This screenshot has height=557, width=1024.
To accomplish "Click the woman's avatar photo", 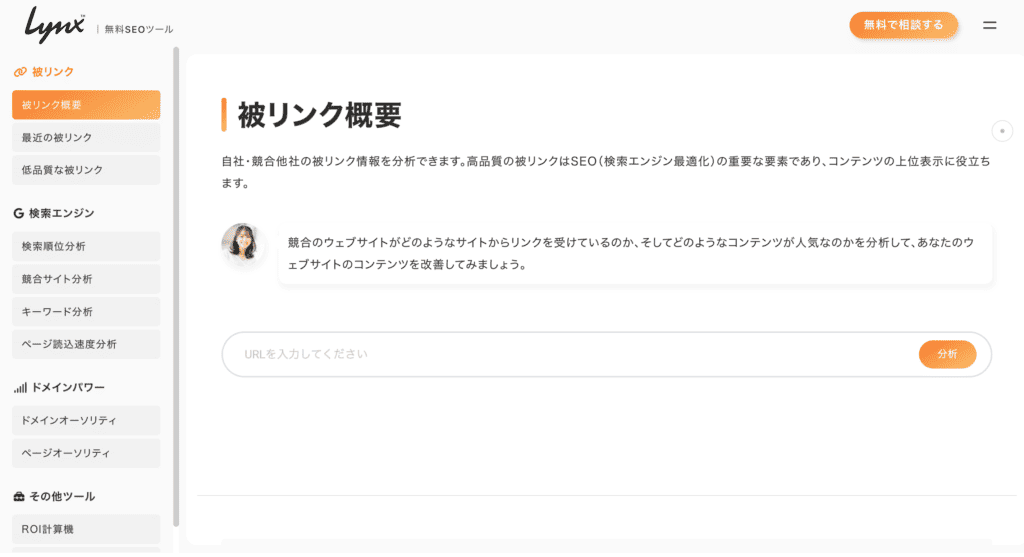I will coord(242,244).
